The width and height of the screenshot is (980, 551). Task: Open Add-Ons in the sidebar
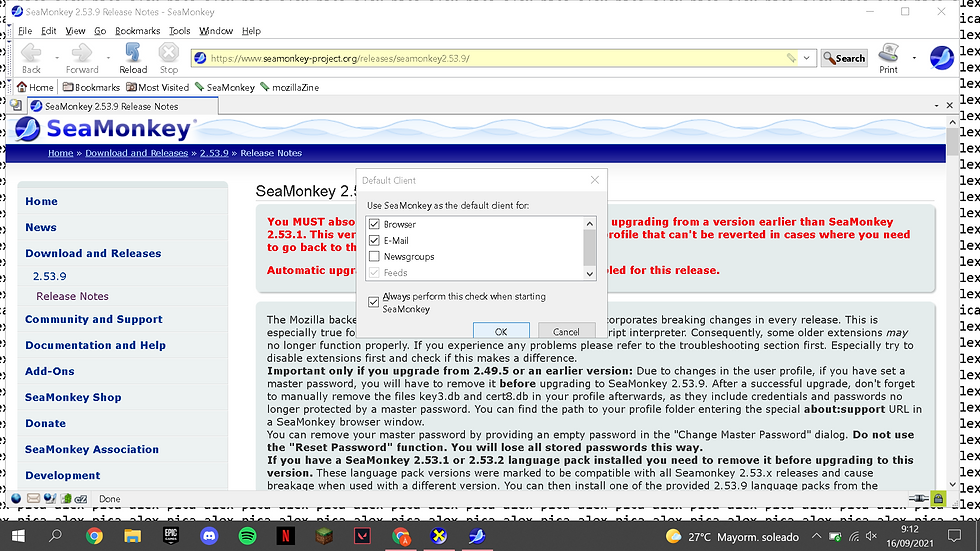(49, 371)
